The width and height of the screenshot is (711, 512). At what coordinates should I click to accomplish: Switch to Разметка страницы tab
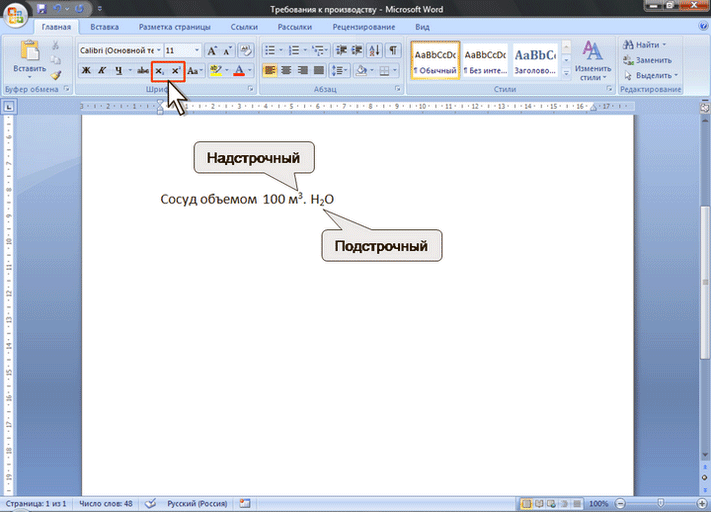[x=175, y=27]
